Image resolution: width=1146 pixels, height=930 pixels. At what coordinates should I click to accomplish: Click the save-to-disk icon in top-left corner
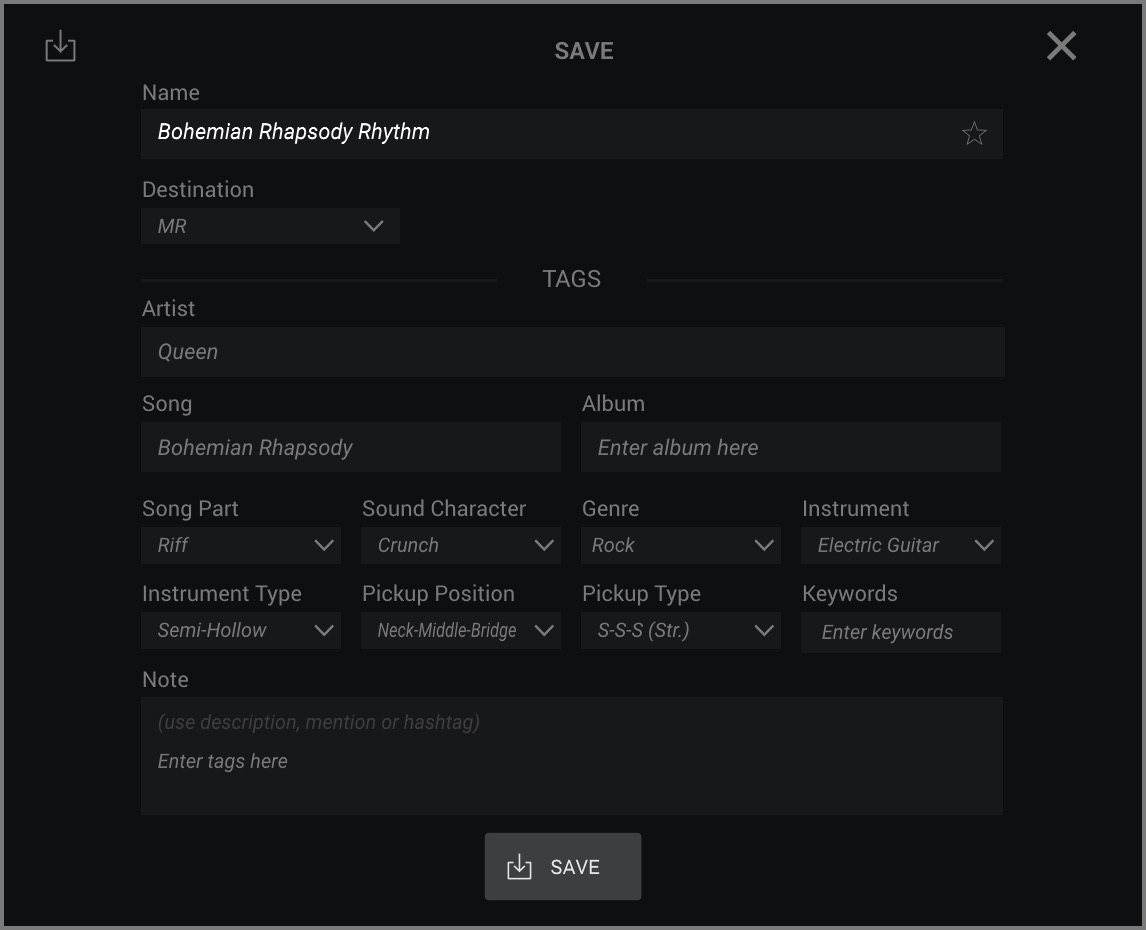point(60,47)
